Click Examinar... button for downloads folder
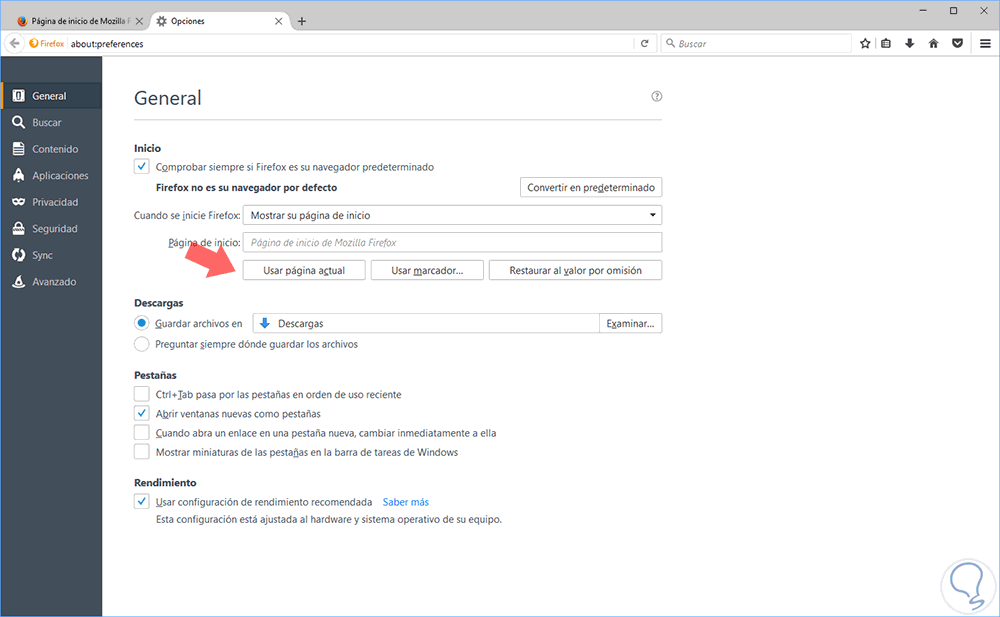Image resolution: width=1000 pixels, height=617 pixels. tap(630, 323)
